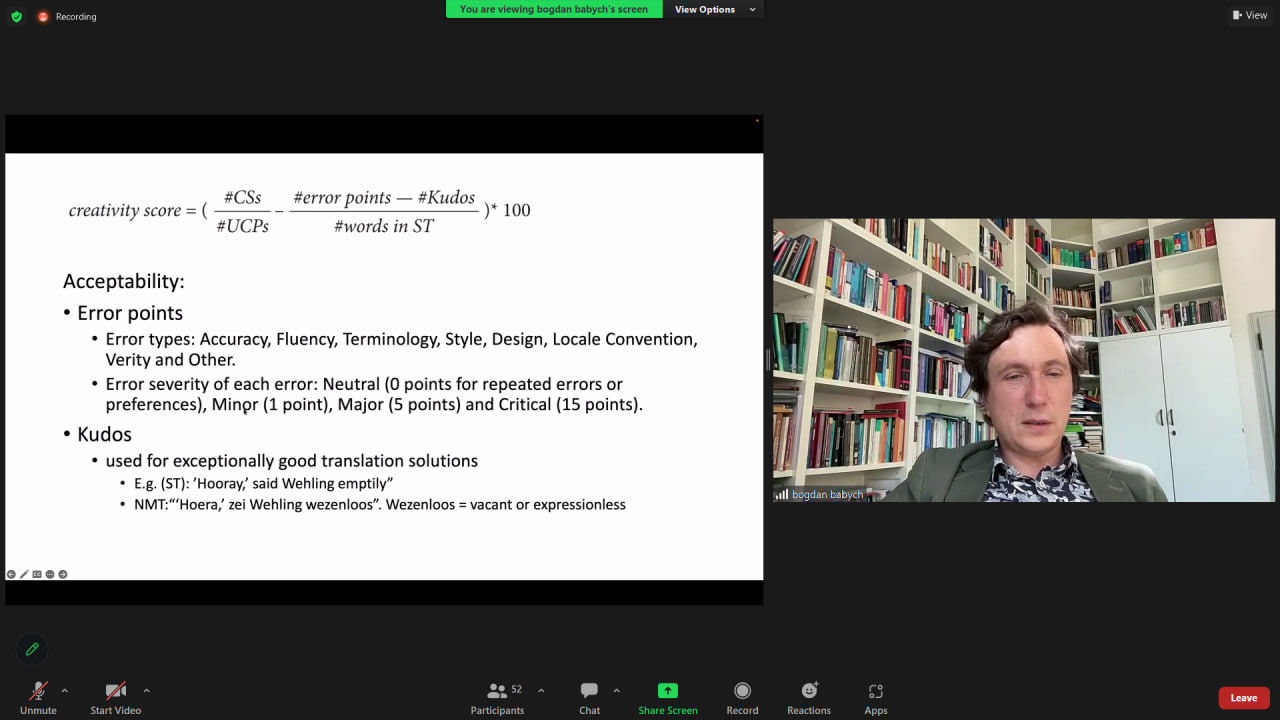The image size is (1280, 720).
Task: Expand the arrow next to Participants
Action: tap(541, 690)
